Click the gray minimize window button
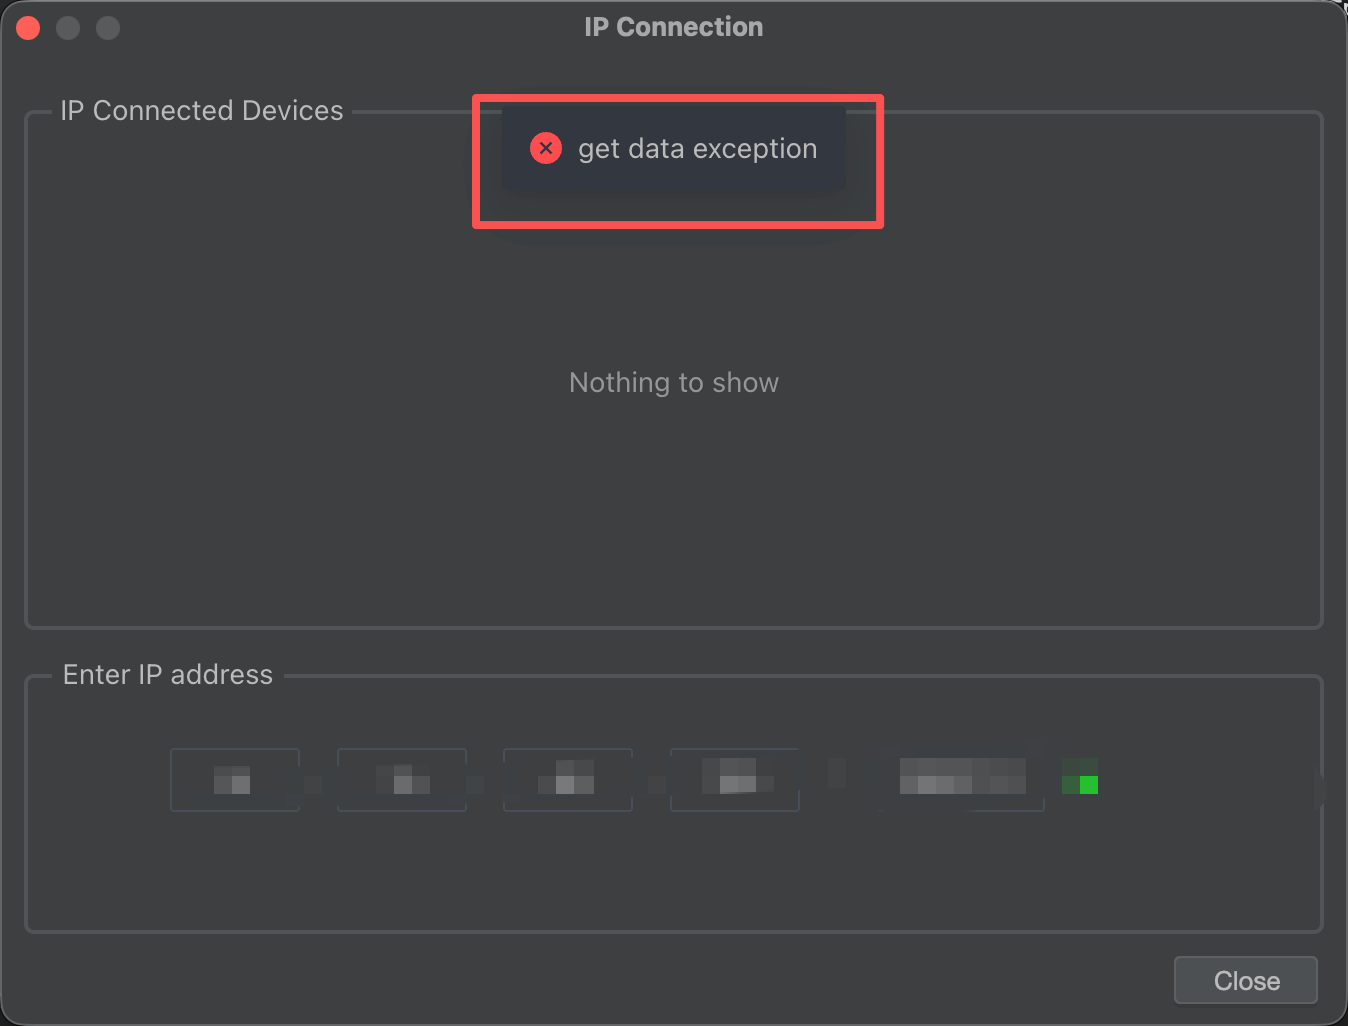Image resolution: width=1348 pixels, height=1026 pixels. coord(68,28)
